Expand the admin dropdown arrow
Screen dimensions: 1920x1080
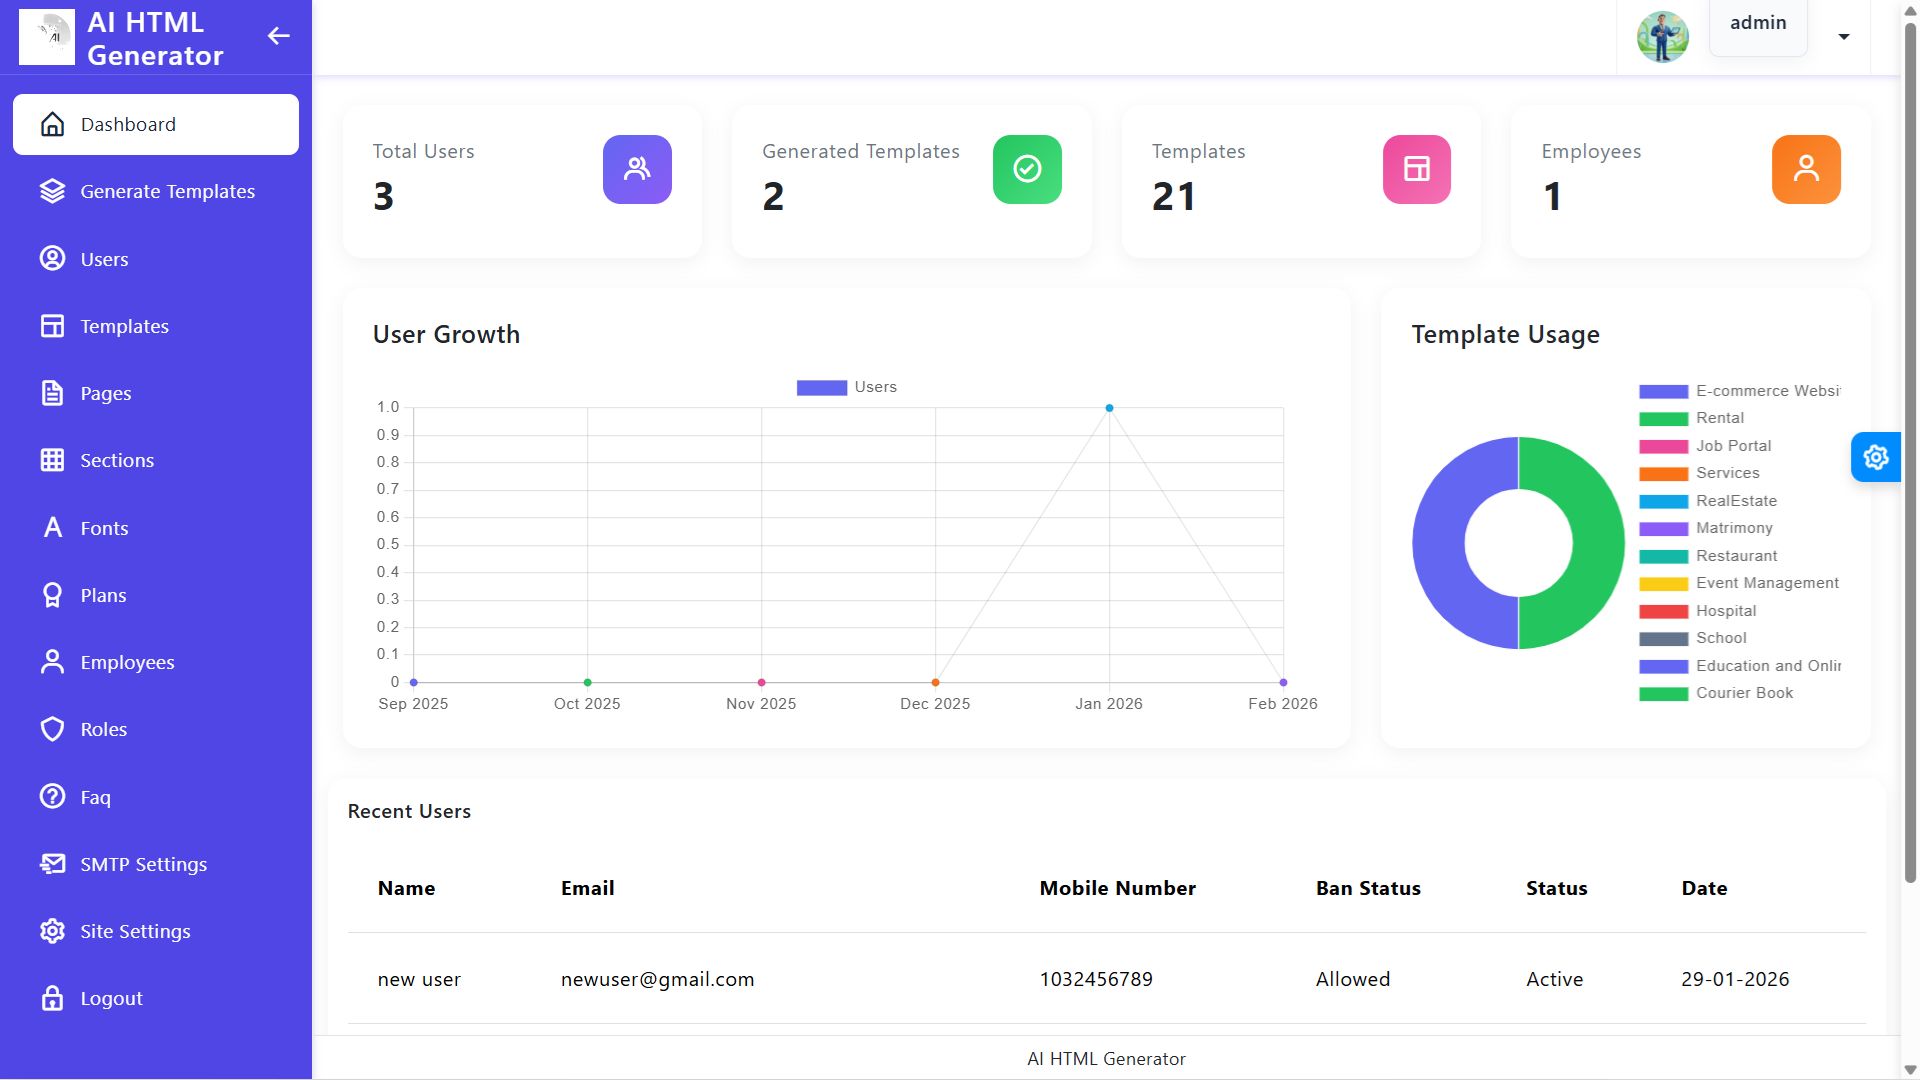click(1843, 37)
